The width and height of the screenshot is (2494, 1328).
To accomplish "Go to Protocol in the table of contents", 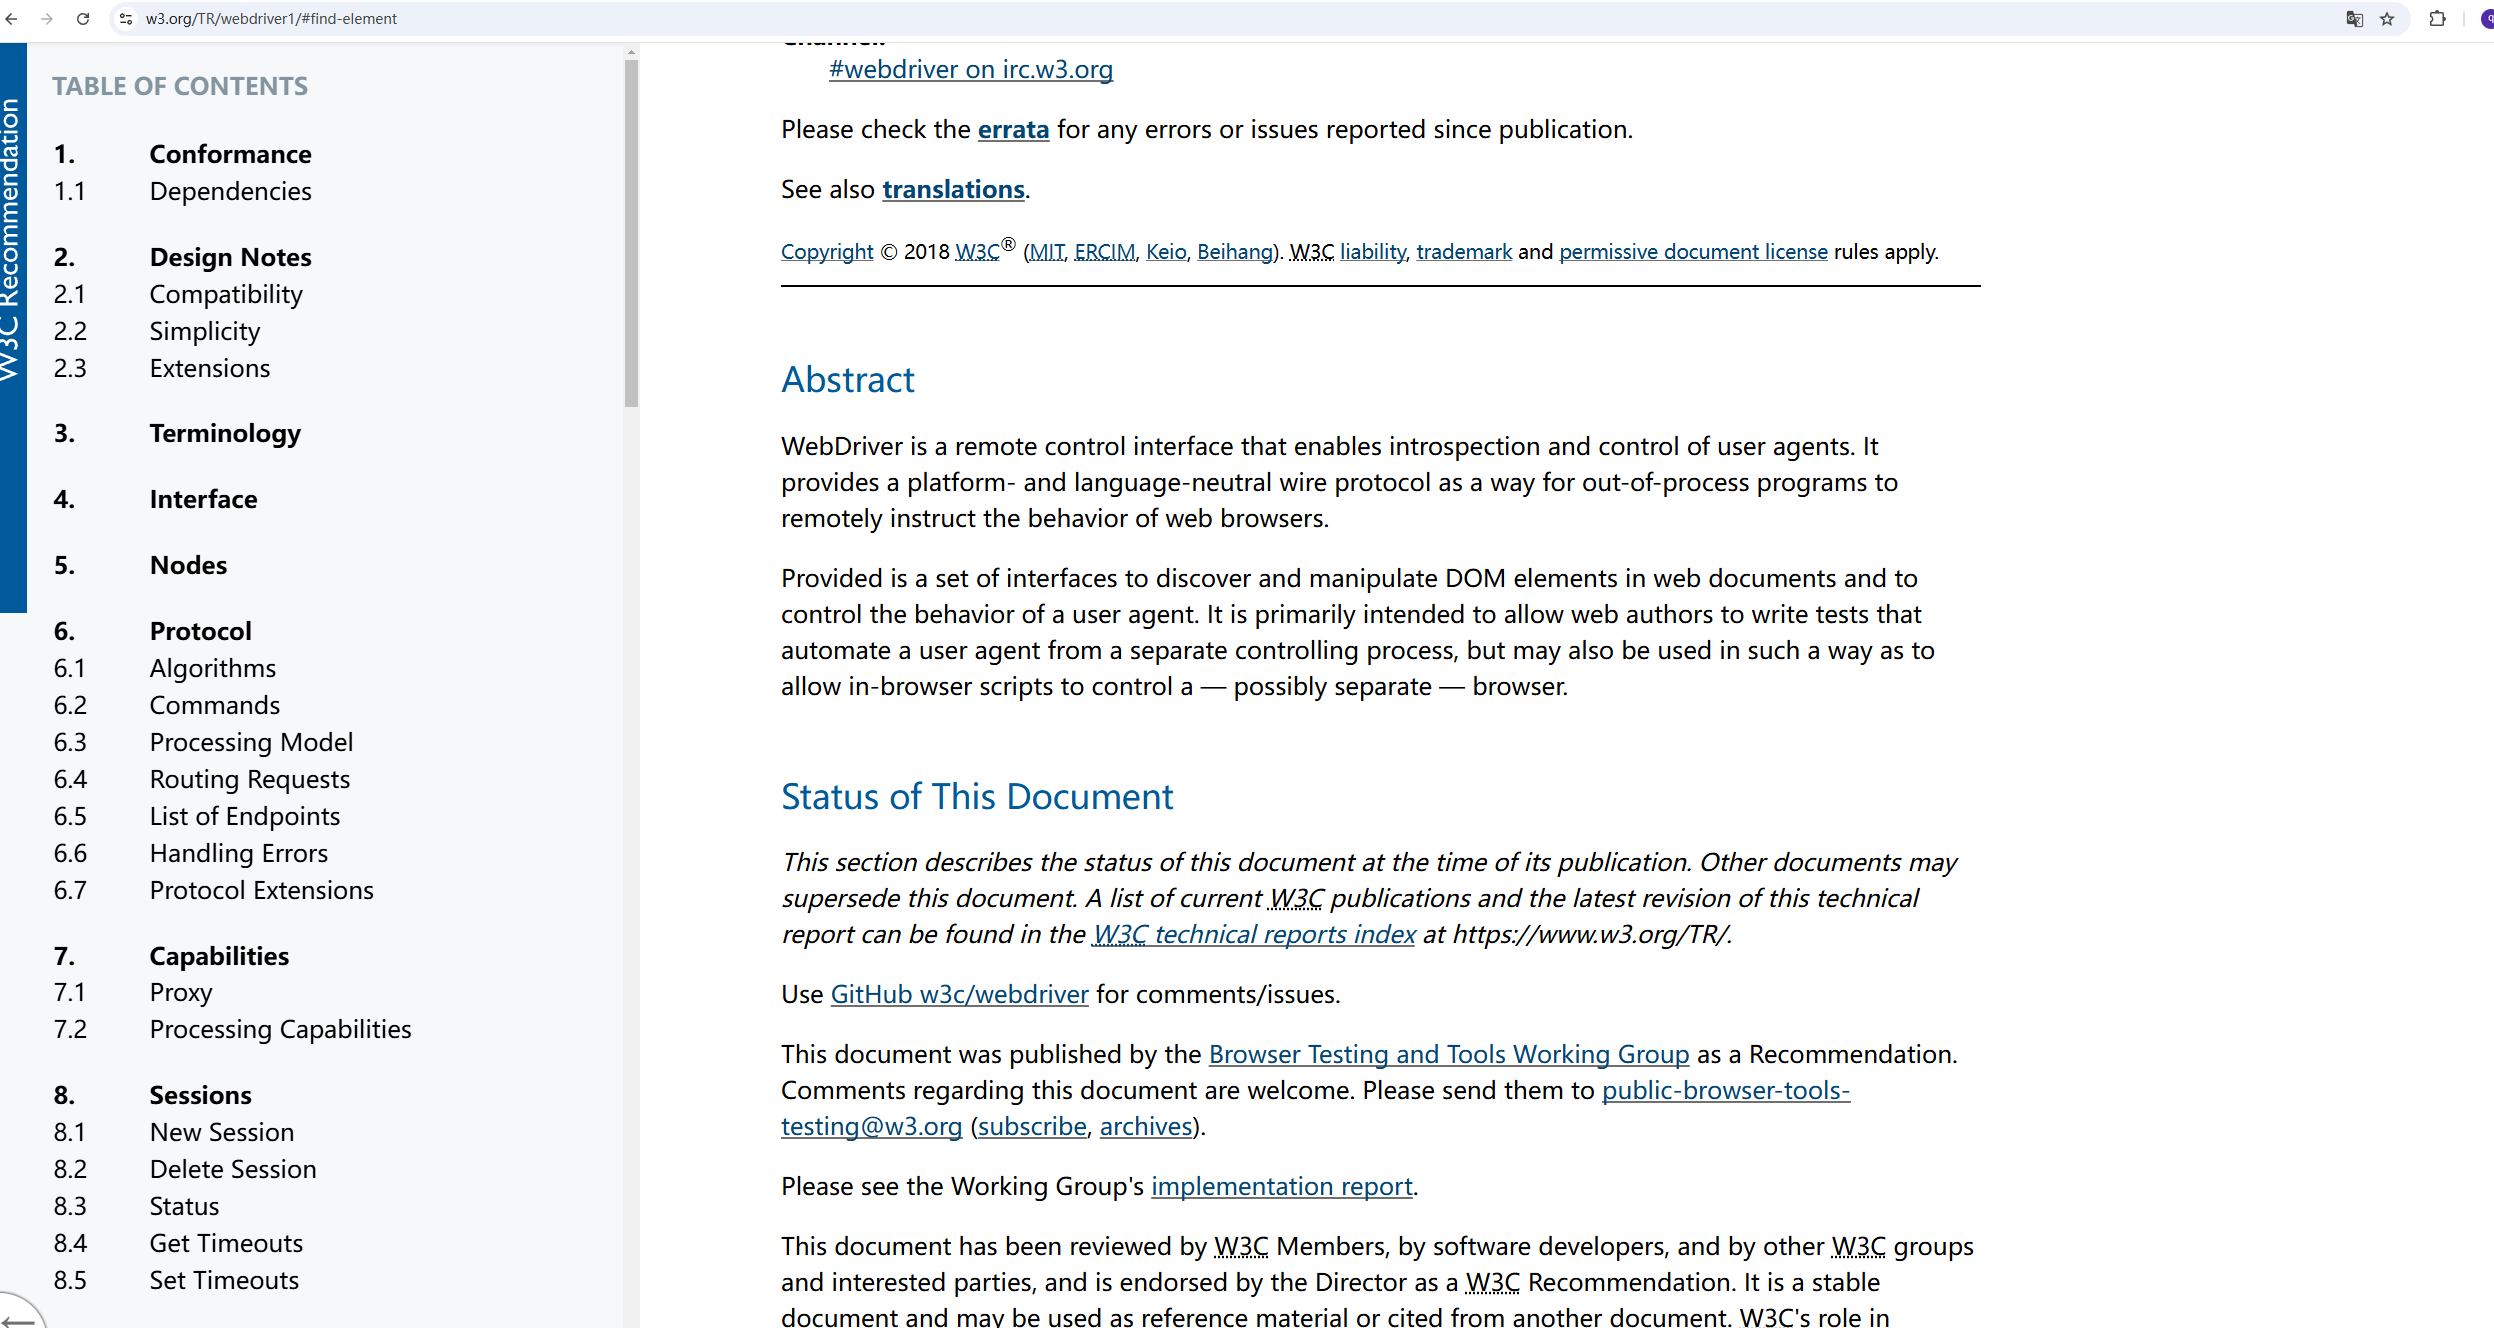I will tap(200, 631).
